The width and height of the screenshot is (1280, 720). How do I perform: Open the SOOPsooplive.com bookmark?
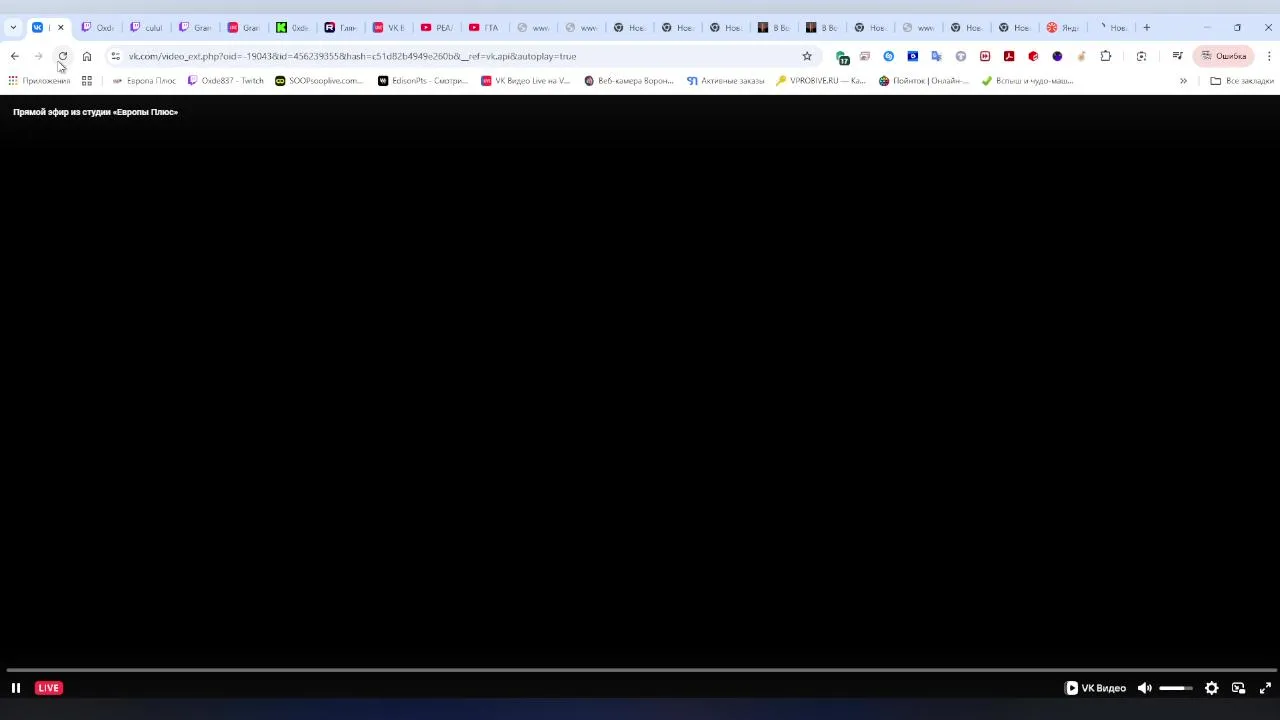click(319, 81)
